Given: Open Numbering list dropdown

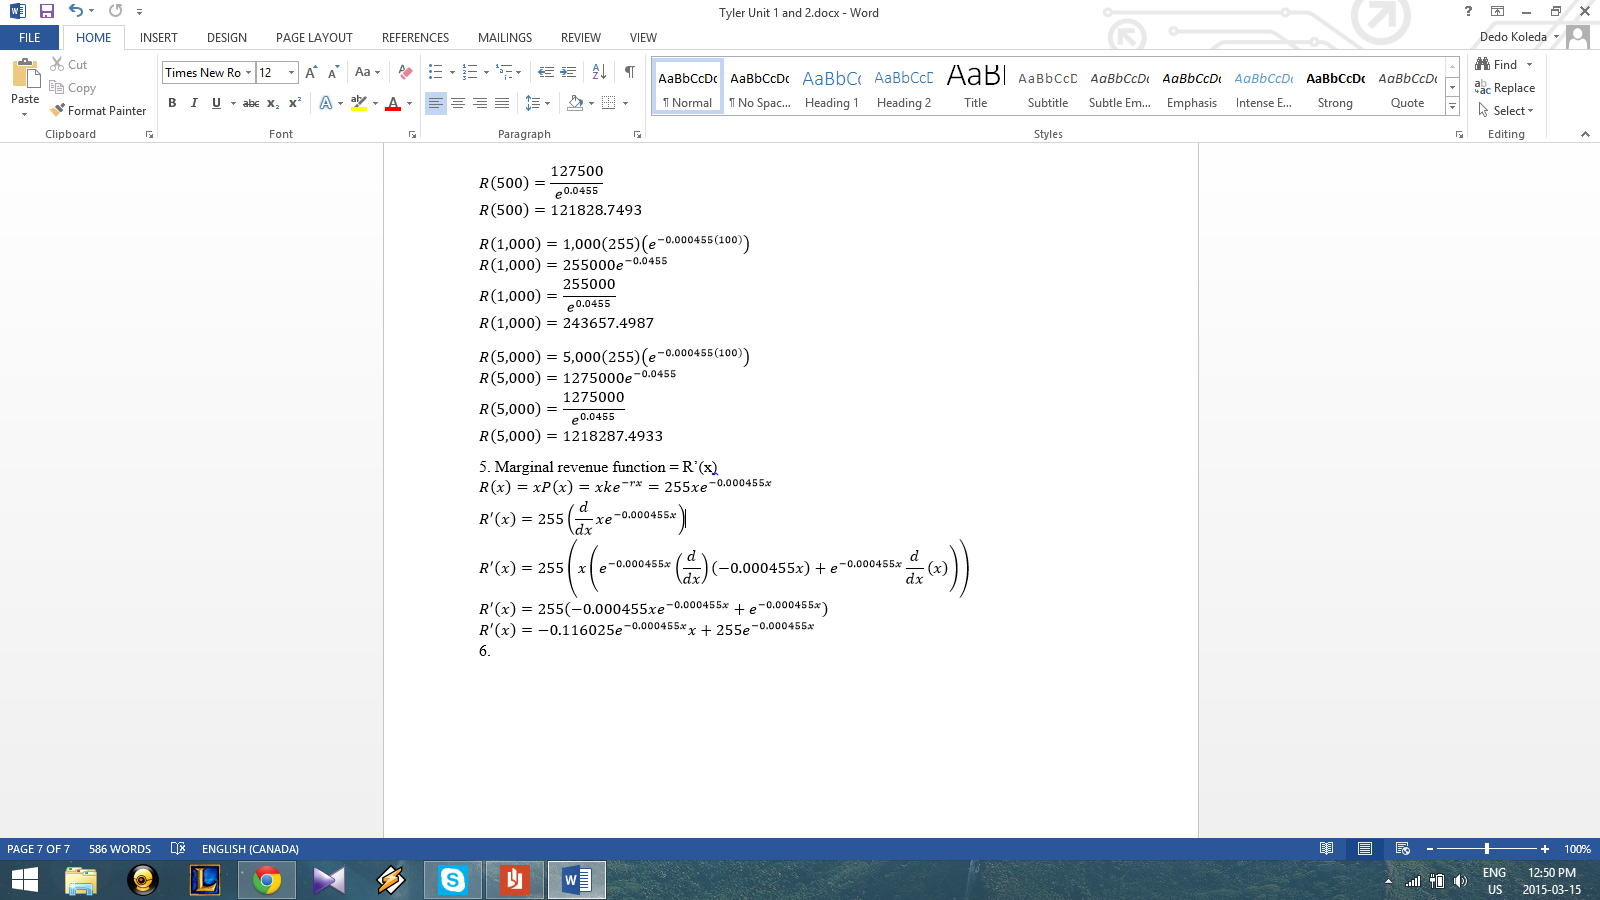Looking at the screenshot, I should pyautogui.click(x=486, y=72).
